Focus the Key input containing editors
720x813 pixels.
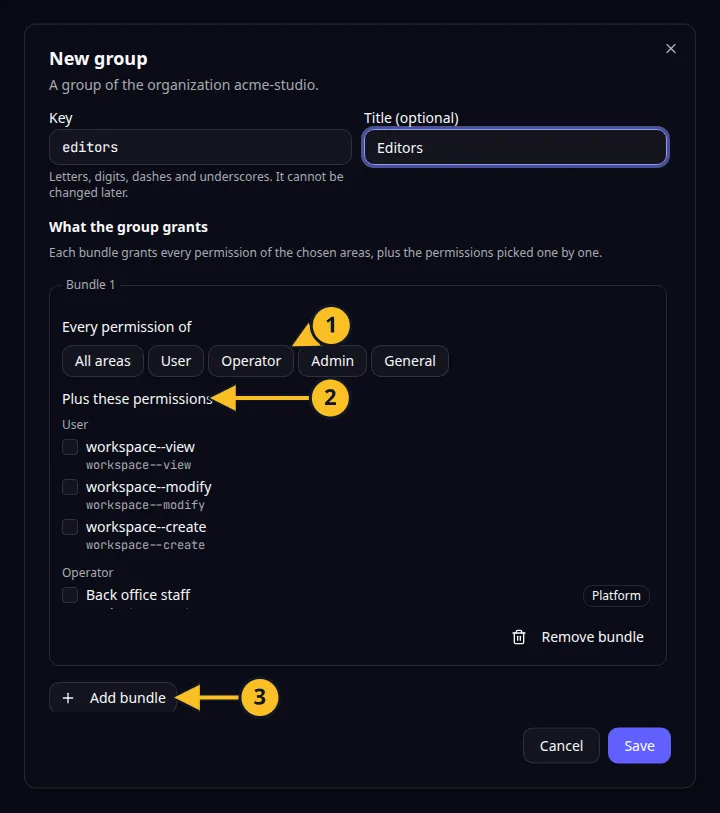pos(200,147)
